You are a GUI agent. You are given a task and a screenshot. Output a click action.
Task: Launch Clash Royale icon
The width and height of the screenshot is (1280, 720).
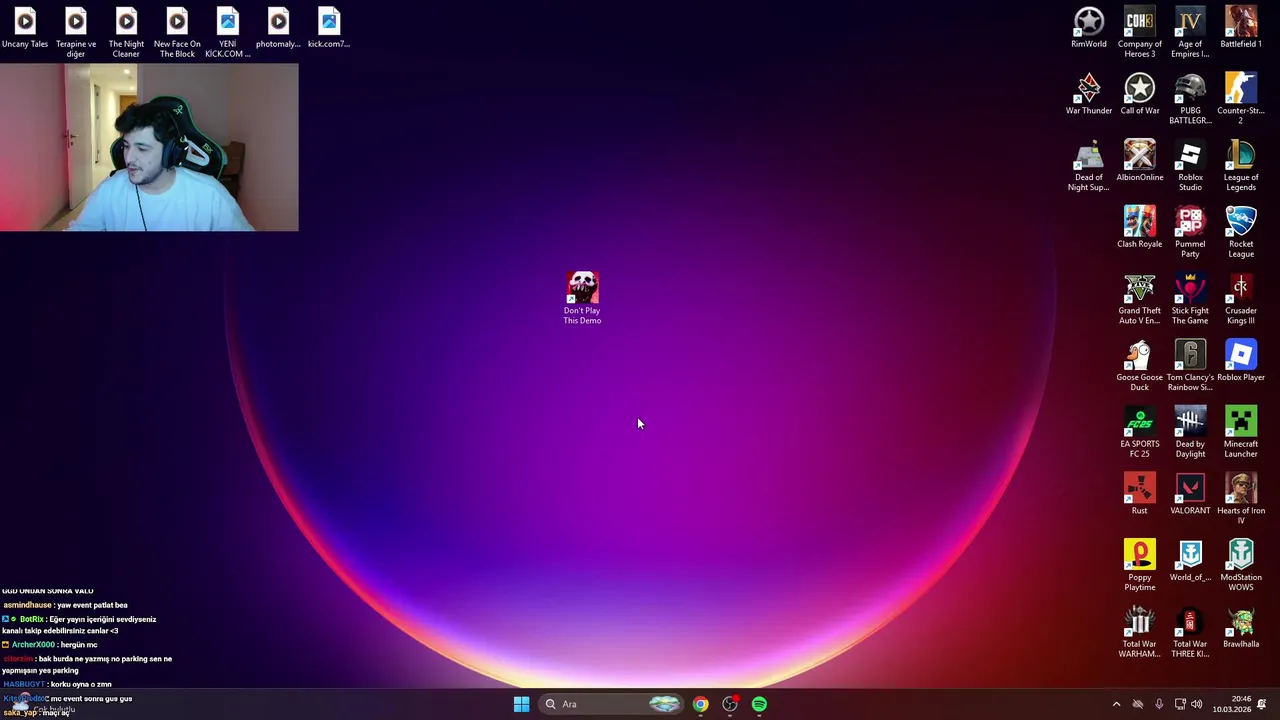coord(1140,227)
